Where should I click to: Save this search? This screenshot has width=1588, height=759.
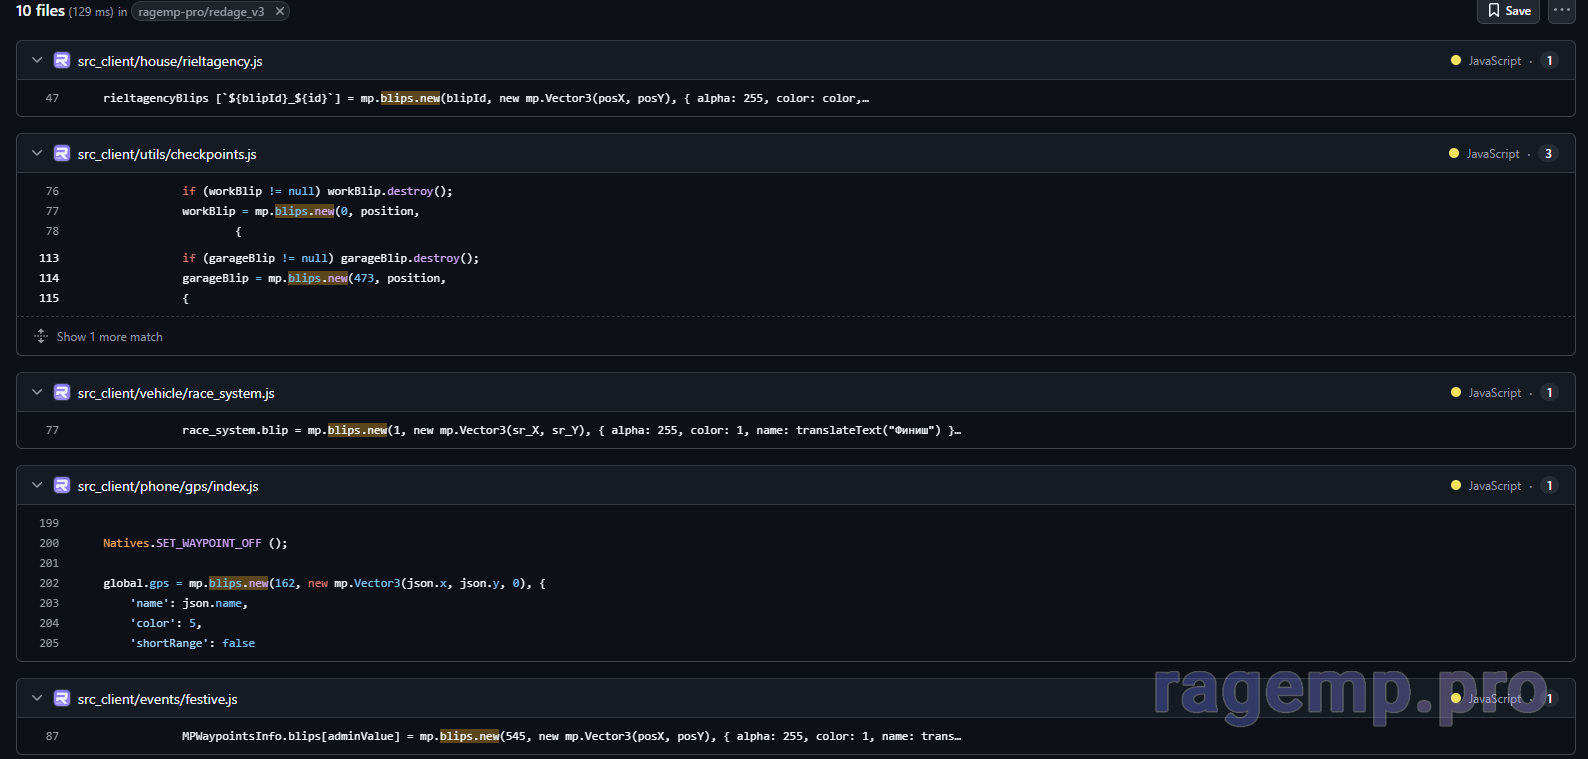pos(1508,11)
